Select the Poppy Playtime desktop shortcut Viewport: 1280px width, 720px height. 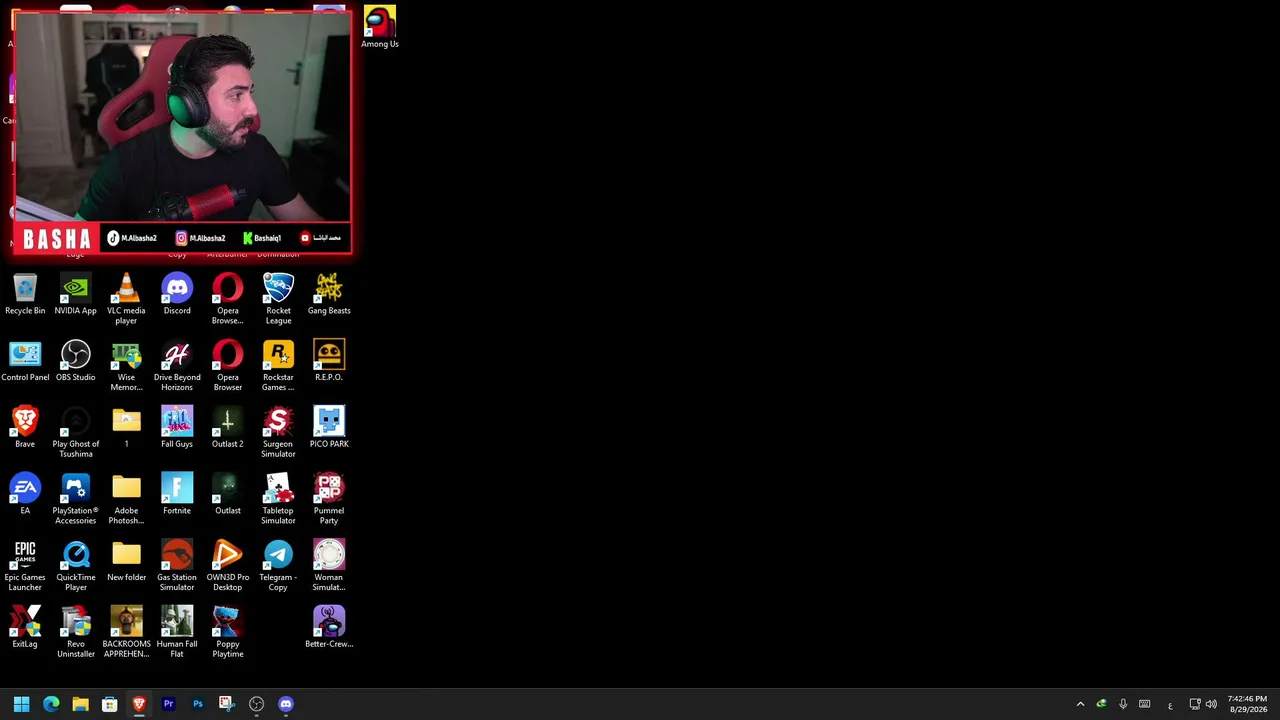pyautogui.click(x=228, y=632)
